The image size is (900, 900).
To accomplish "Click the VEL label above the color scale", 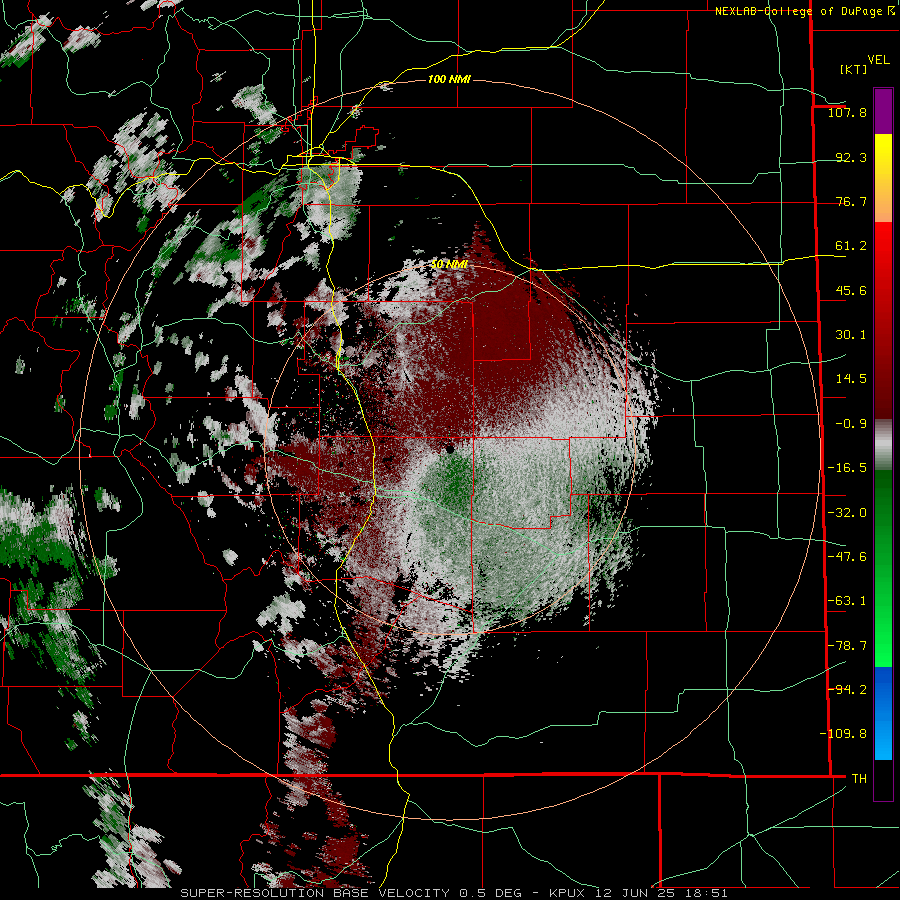I will click(x=878, y=60).
